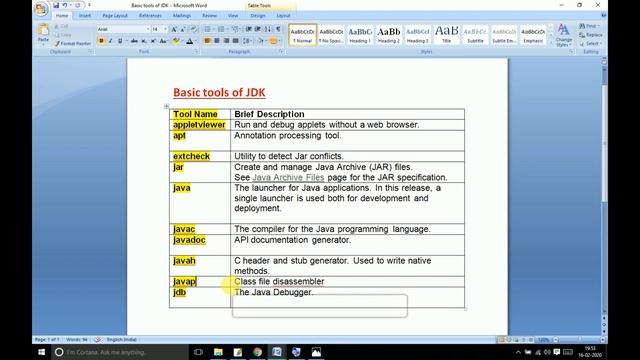The height and width of the screenshot is (360, 640).
Task: Increase paragraph indent
Action: click(x=258, y=29)
